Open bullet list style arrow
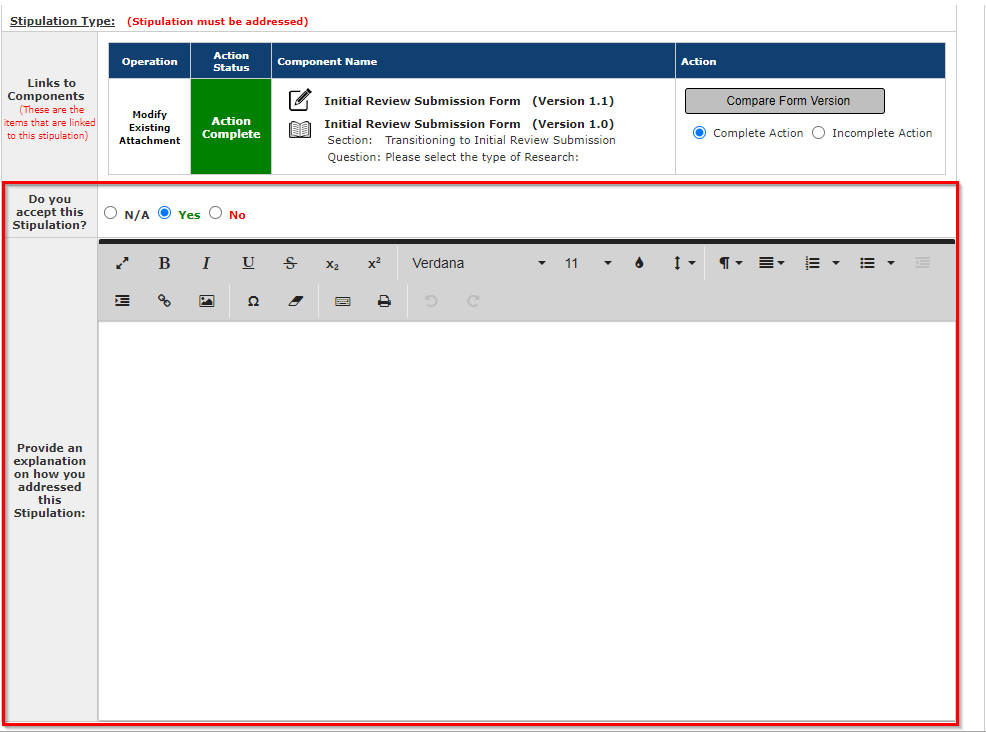The height and width of the screenshot is (732, 986). coord(890,263)
